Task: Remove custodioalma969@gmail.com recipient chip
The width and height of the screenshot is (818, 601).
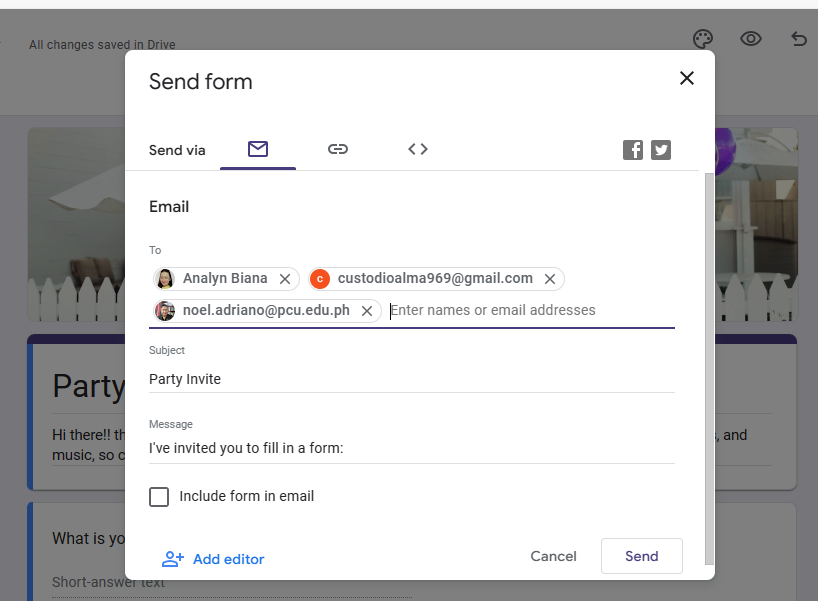Action: [x=550, y=279]
